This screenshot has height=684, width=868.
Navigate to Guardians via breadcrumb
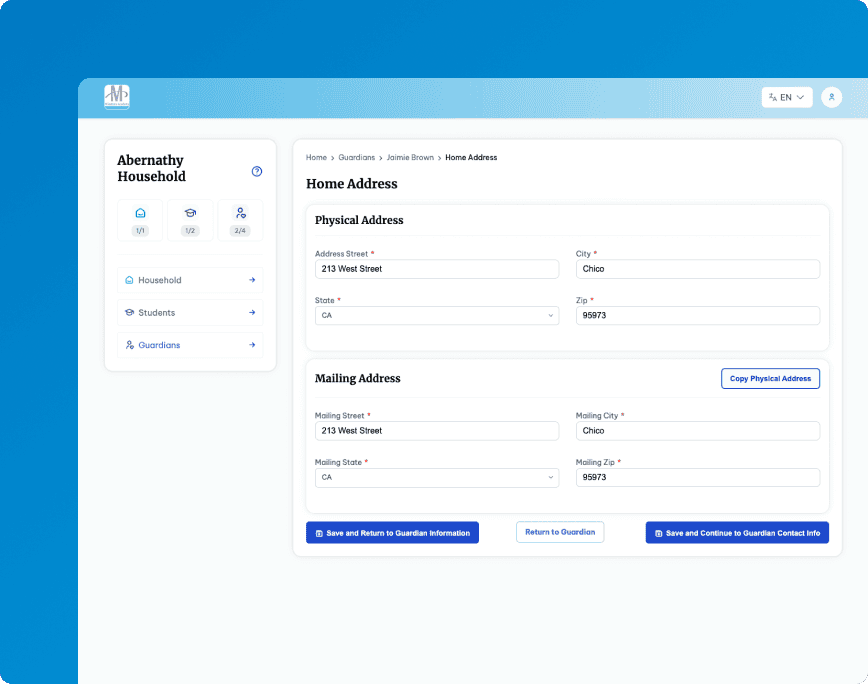tap(356, 157)
